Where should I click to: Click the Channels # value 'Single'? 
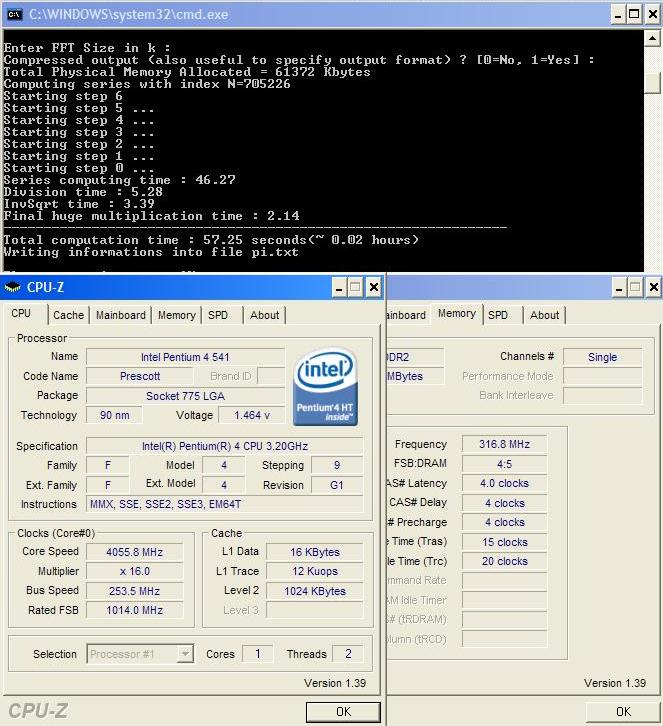tap(602, 357)
